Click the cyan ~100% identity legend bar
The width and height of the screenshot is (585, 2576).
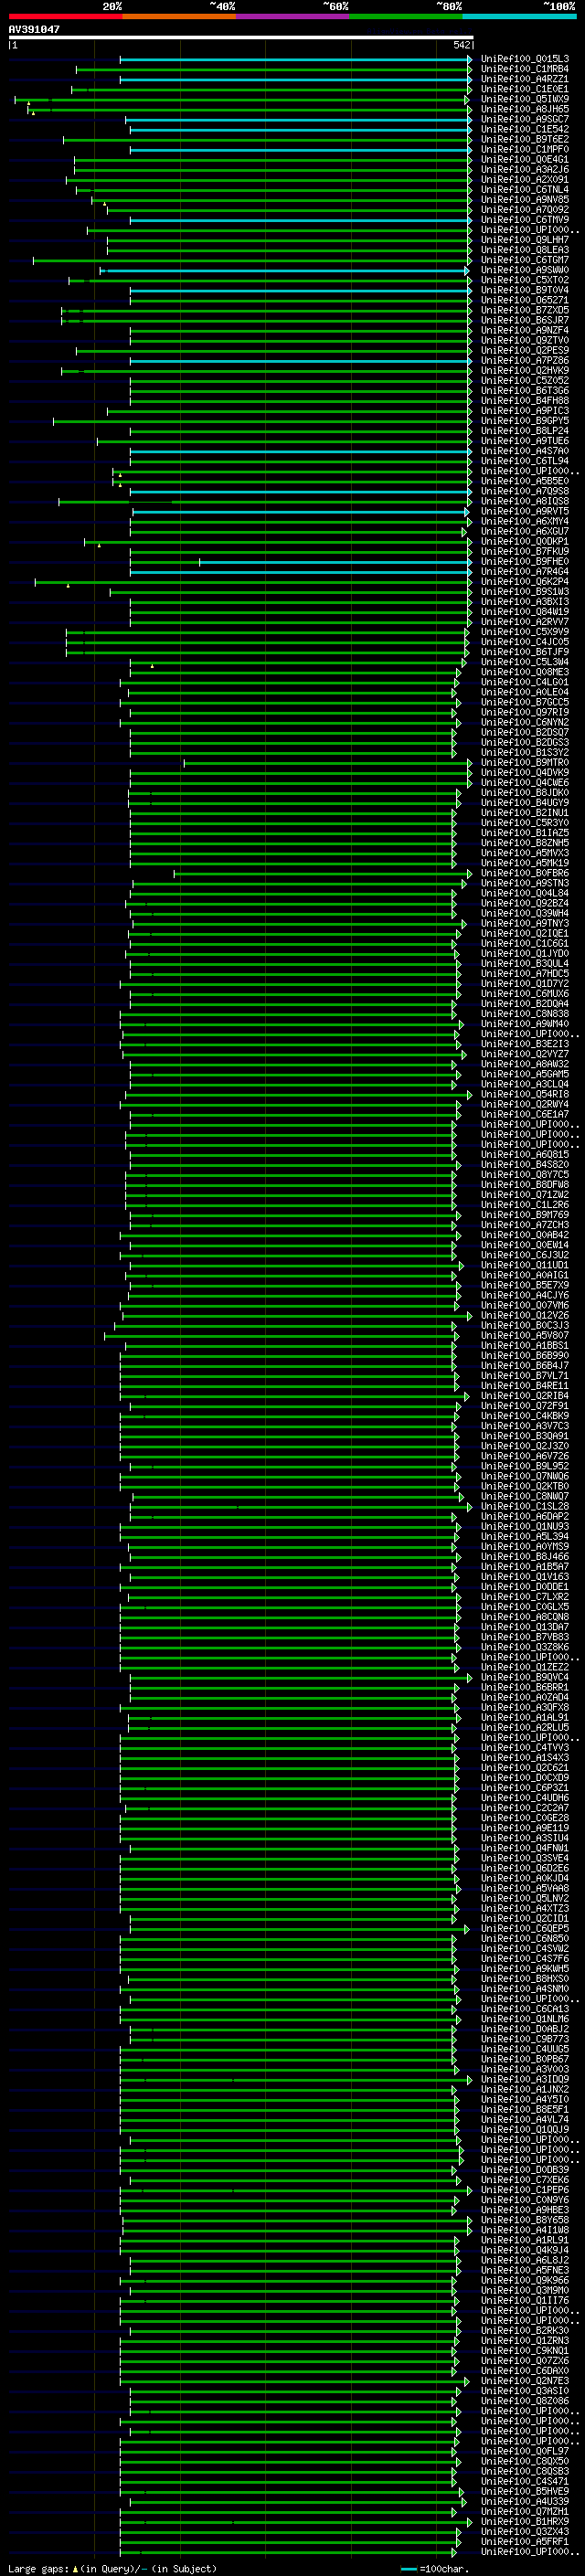point(519,16)
